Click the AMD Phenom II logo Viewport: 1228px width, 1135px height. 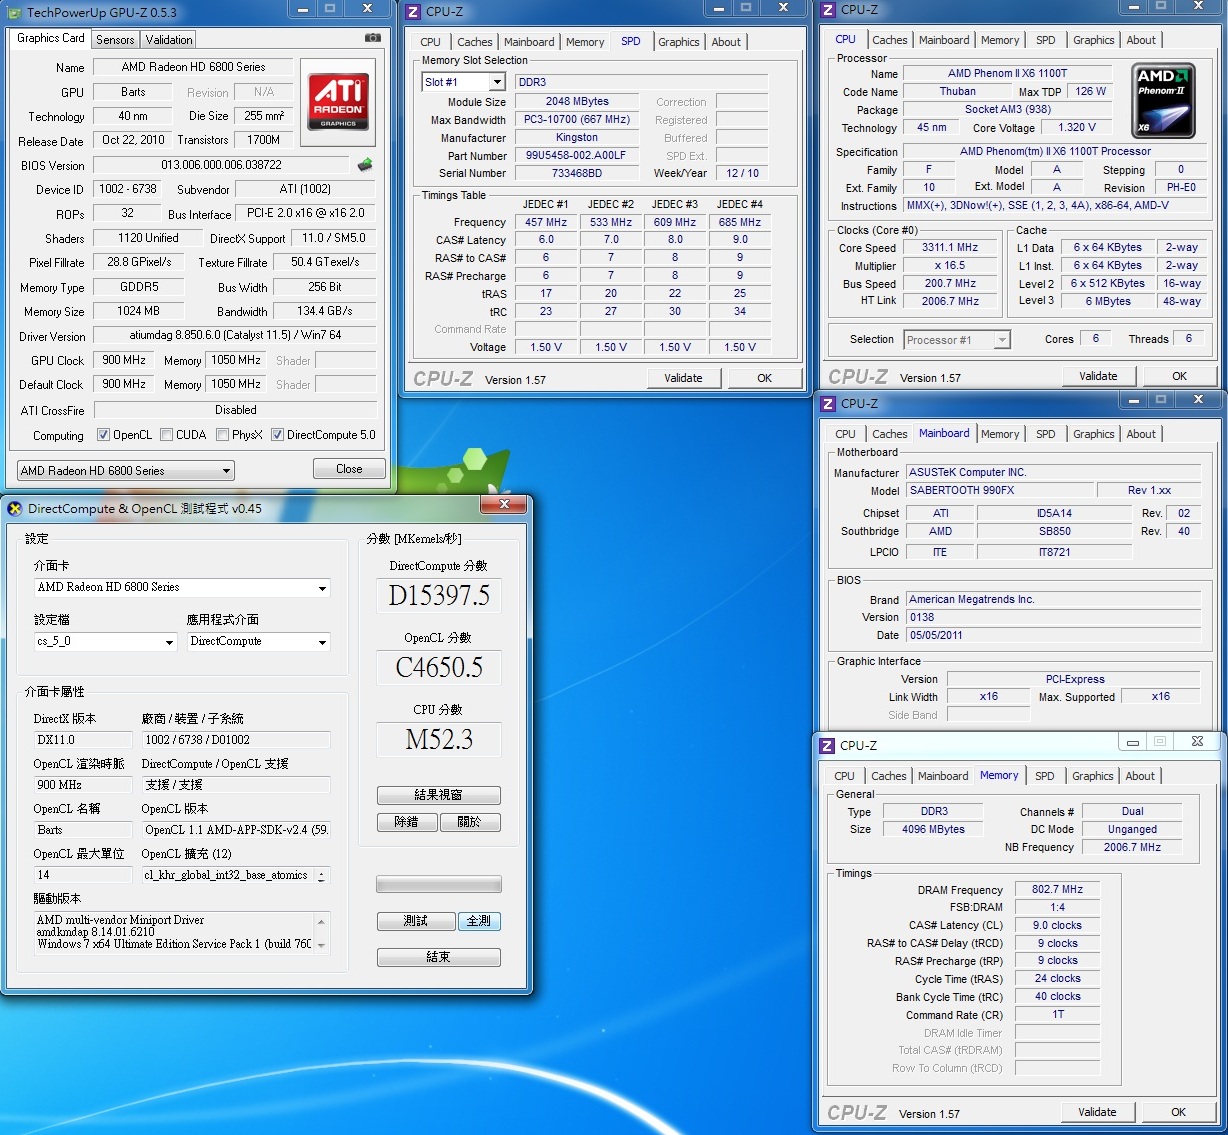[x=1164, y=101]
